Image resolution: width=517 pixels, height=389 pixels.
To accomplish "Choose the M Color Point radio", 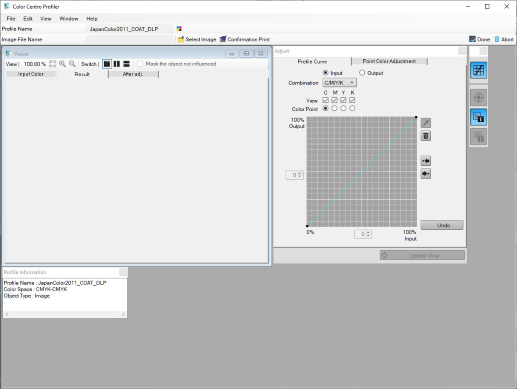I will pos(334,108).
